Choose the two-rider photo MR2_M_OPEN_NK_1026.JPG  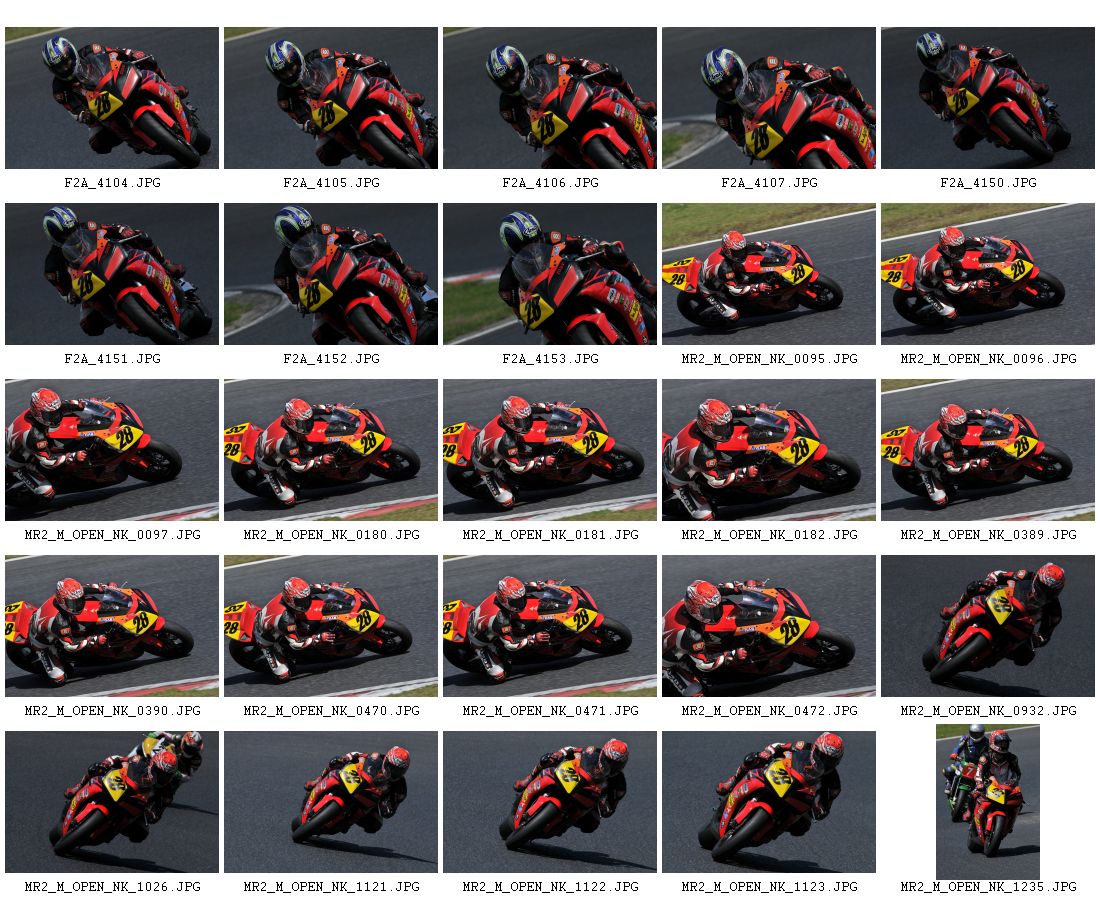tap(112, 802)
